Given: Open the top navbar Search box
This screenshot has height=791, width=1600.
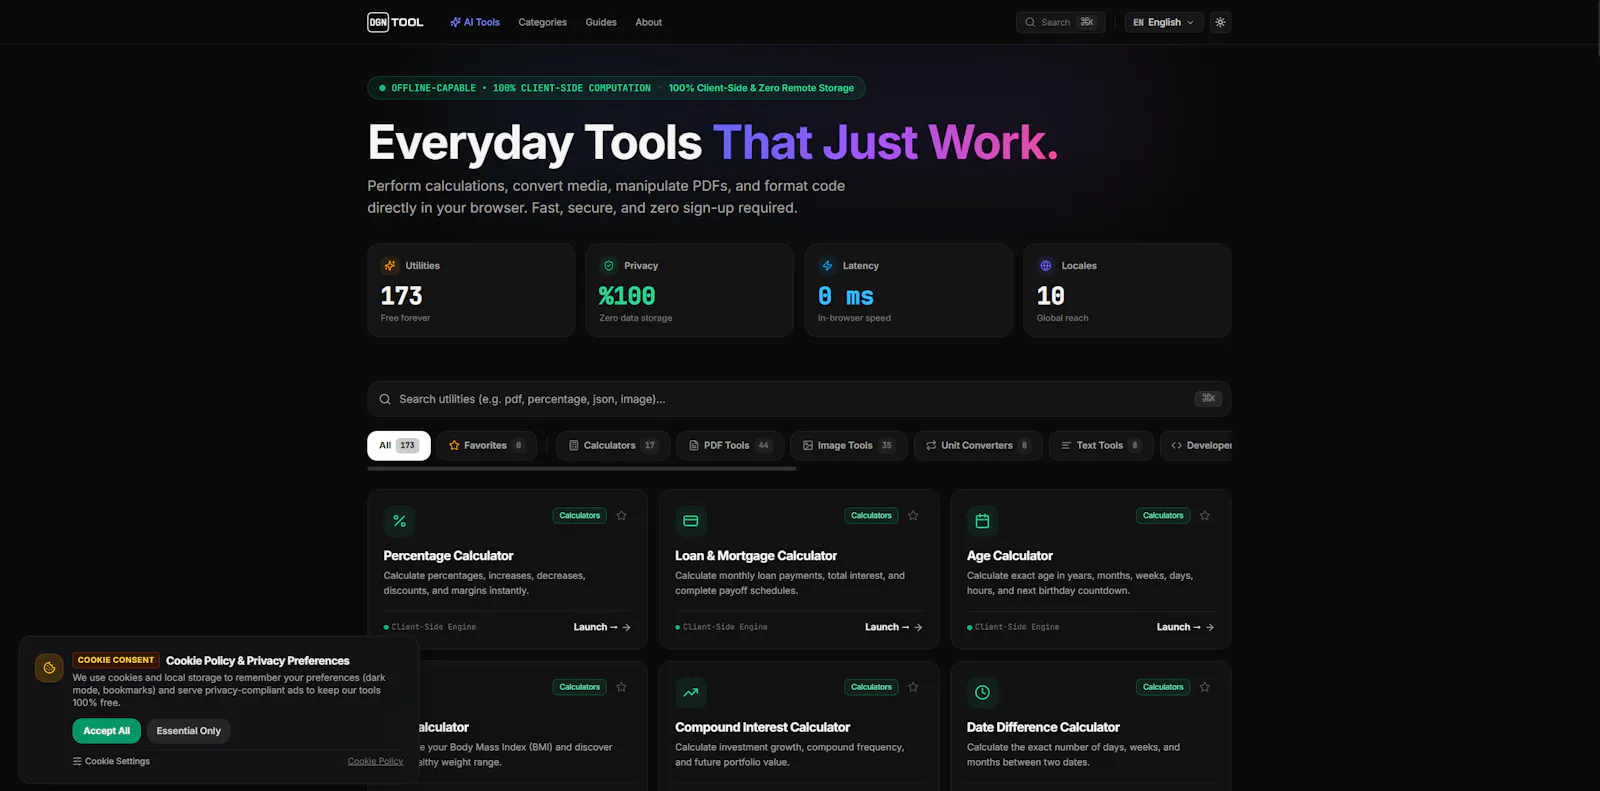Looking at the screenshot, I should click(1060, 22).
